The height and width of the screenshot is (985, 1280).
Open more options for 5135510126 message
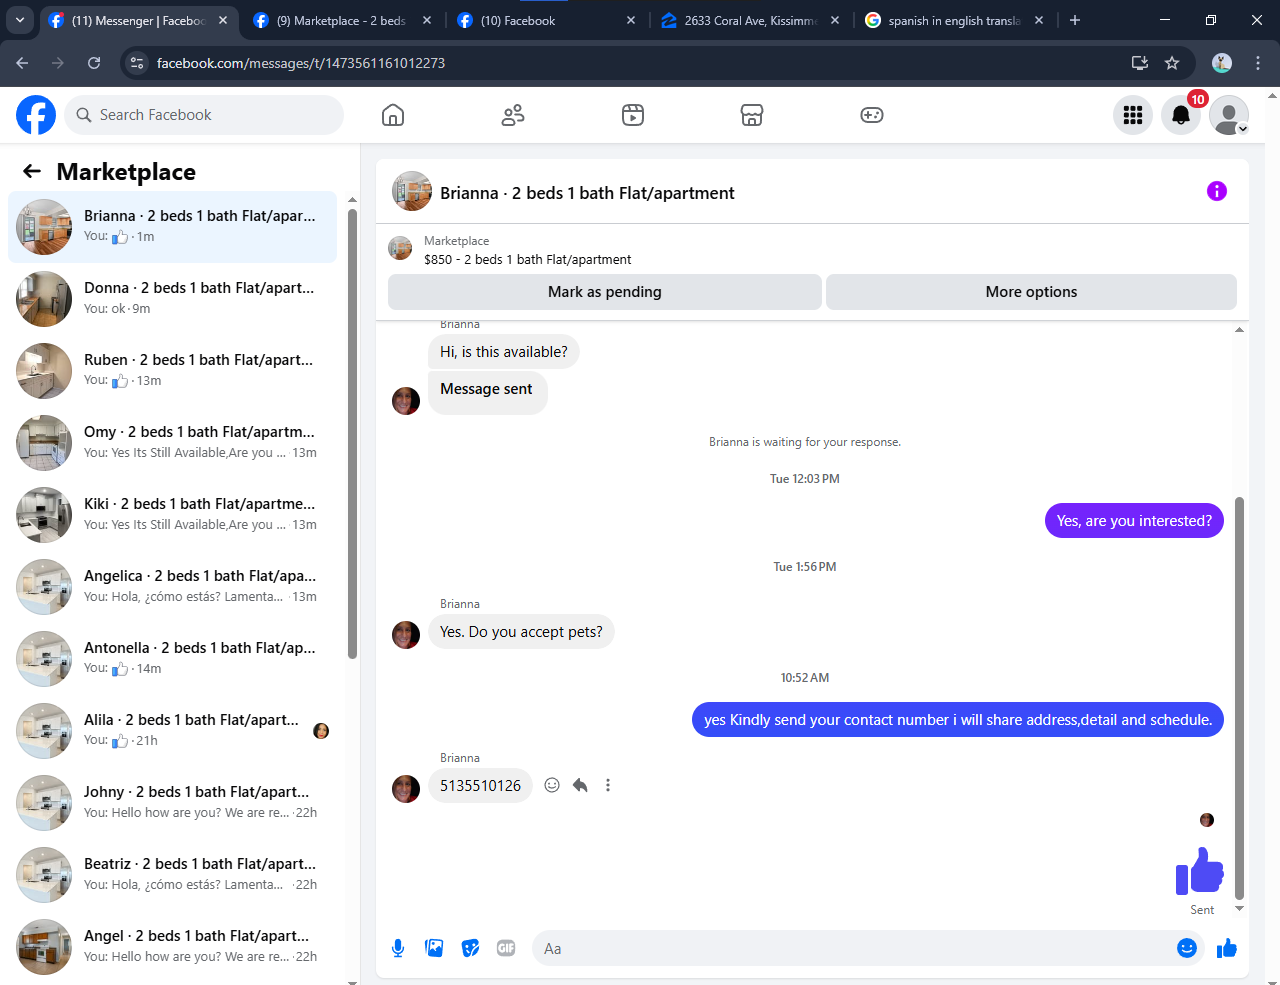[608, 785]
